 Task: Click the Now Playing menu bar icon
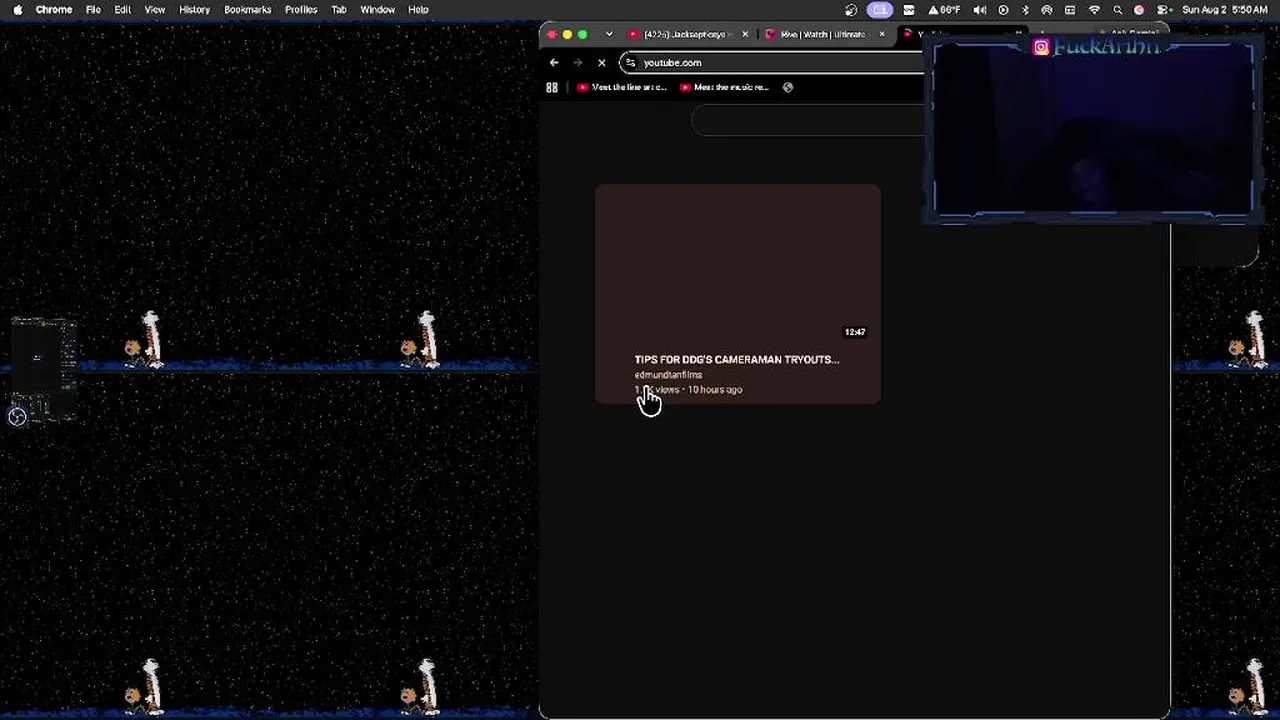pyautogui.click(x=1003, y=10)
